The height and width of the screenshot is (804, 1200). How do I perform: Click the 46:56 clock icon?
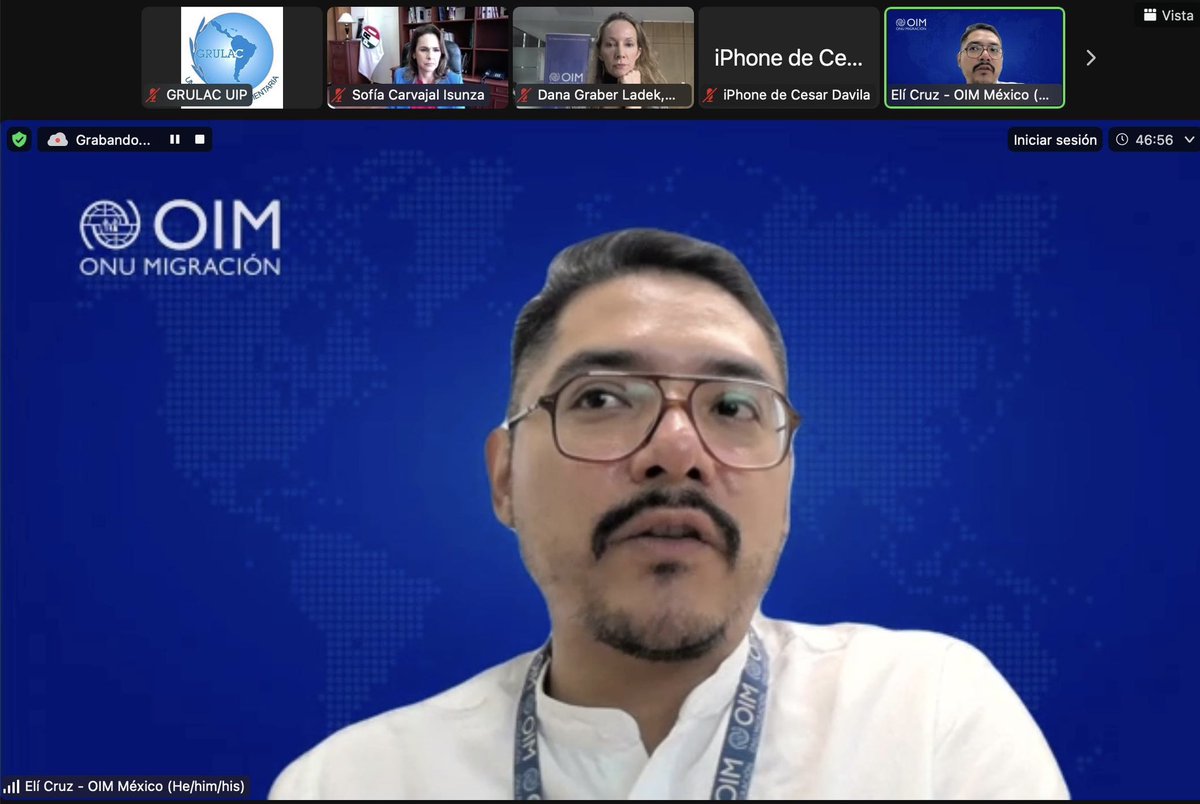(x=1123, y=140)
